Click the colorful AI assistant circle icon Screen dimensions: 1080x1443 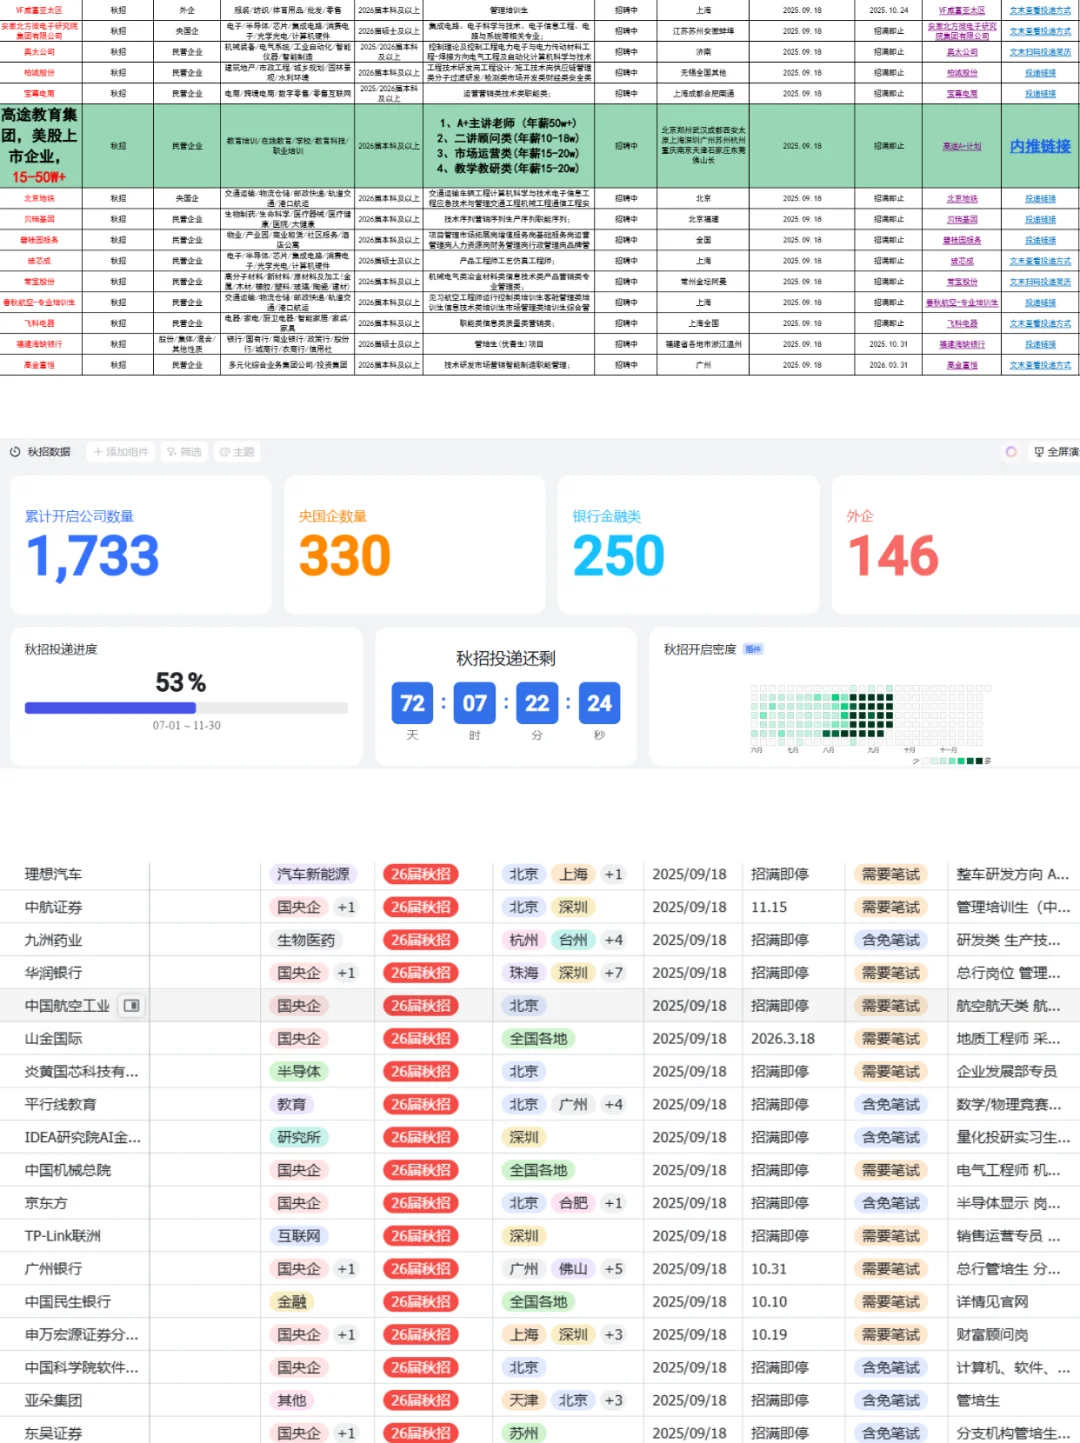(x=1011, y=452)
